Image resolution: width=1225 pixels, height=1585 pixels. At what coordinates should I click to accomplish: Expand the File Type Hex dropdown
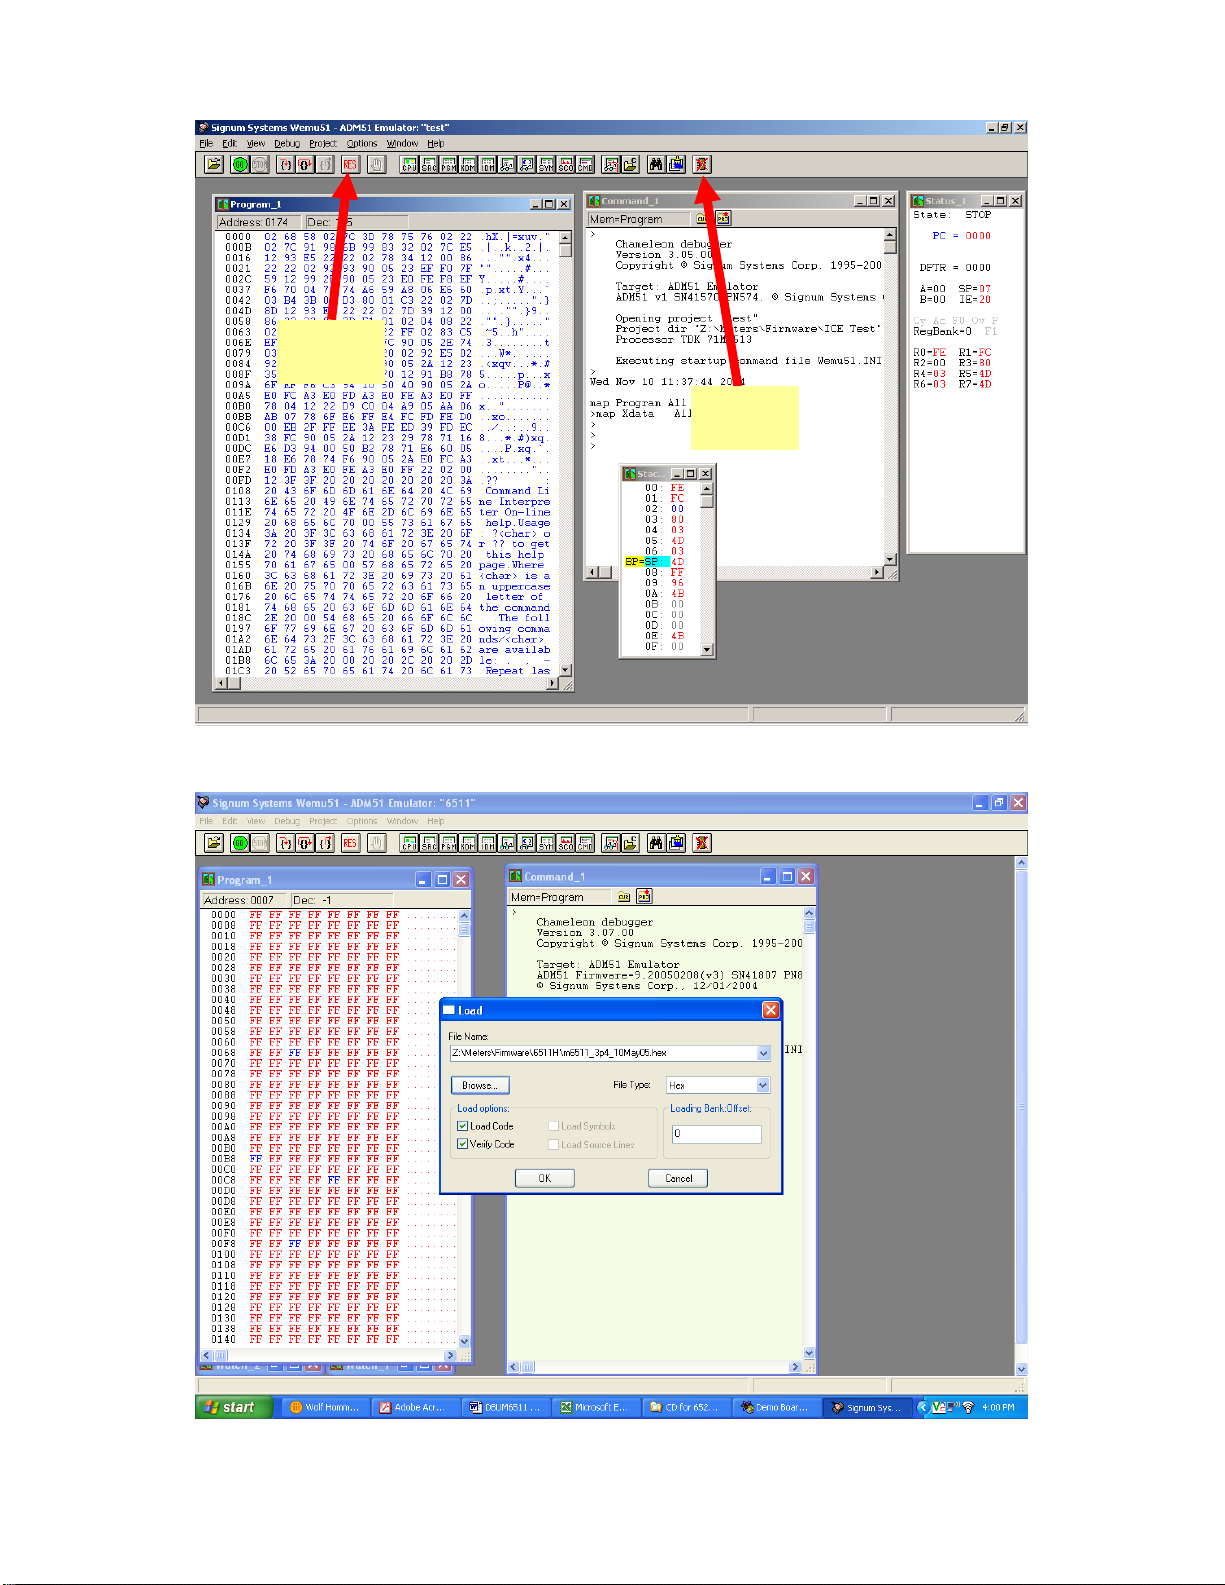(x=763, y=1085)
